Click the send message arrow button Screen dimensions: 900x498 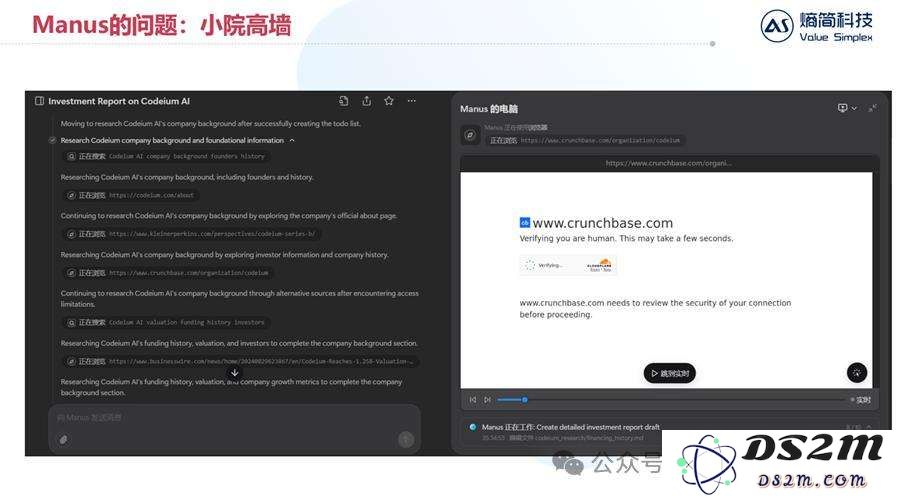pyautogui.click(x=406, y=440)
